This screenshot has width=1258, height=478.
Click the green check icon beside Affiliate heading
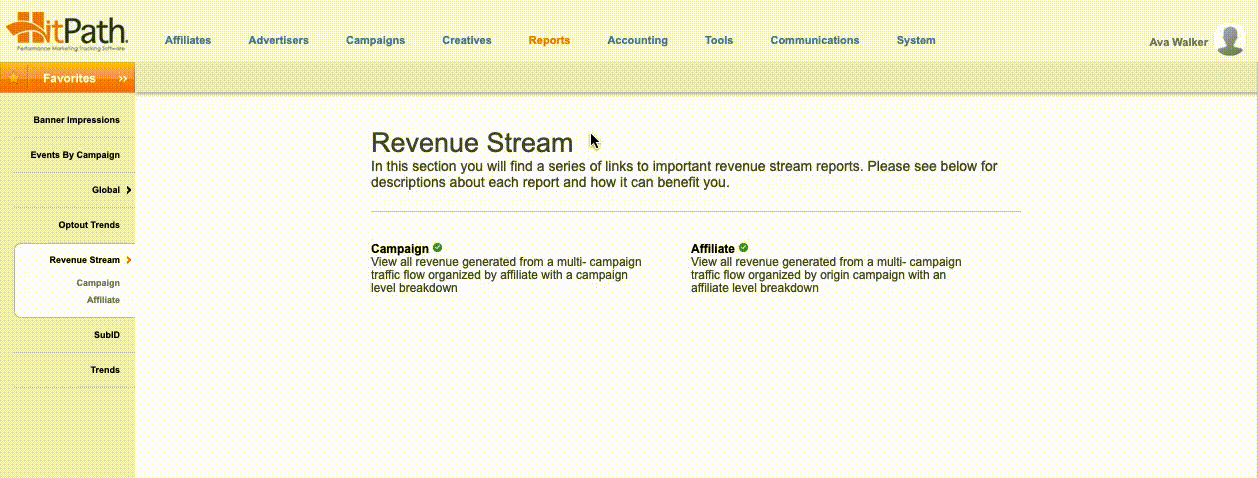pos(744,248)
